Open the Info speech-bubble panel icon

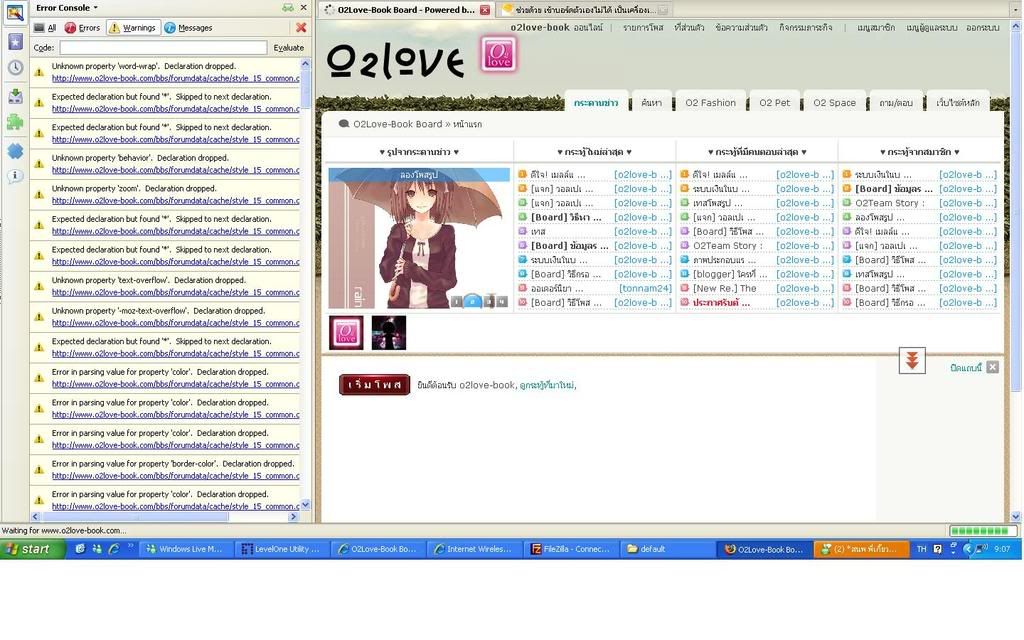point(15,176)
